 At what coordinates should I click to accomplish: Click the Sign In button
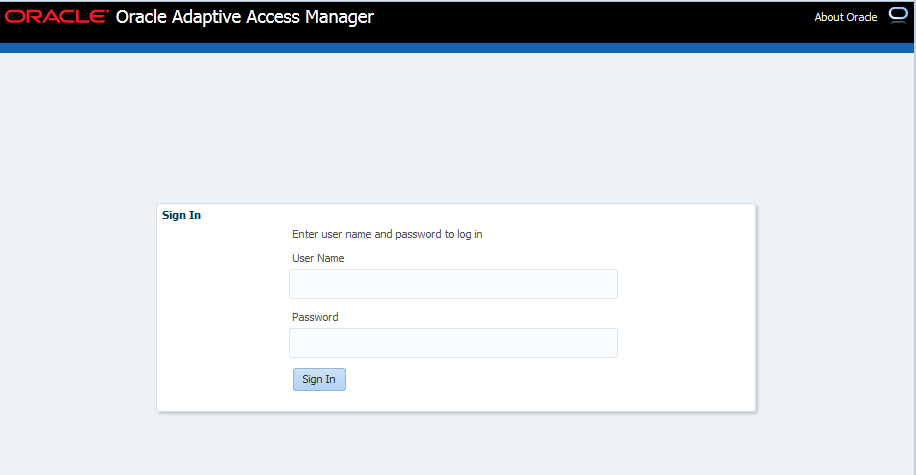tap(319, 379)
